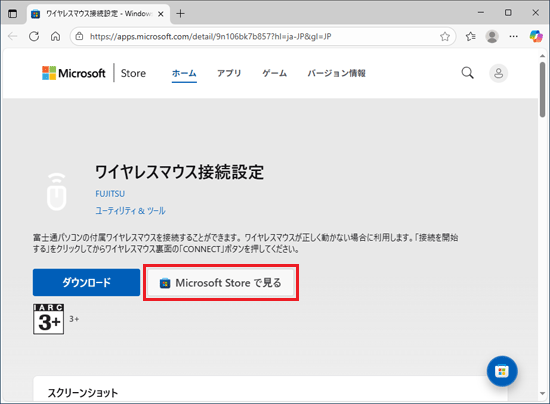Click the ワイヤレスマウス接続設定 app title

tap(180, 172)
